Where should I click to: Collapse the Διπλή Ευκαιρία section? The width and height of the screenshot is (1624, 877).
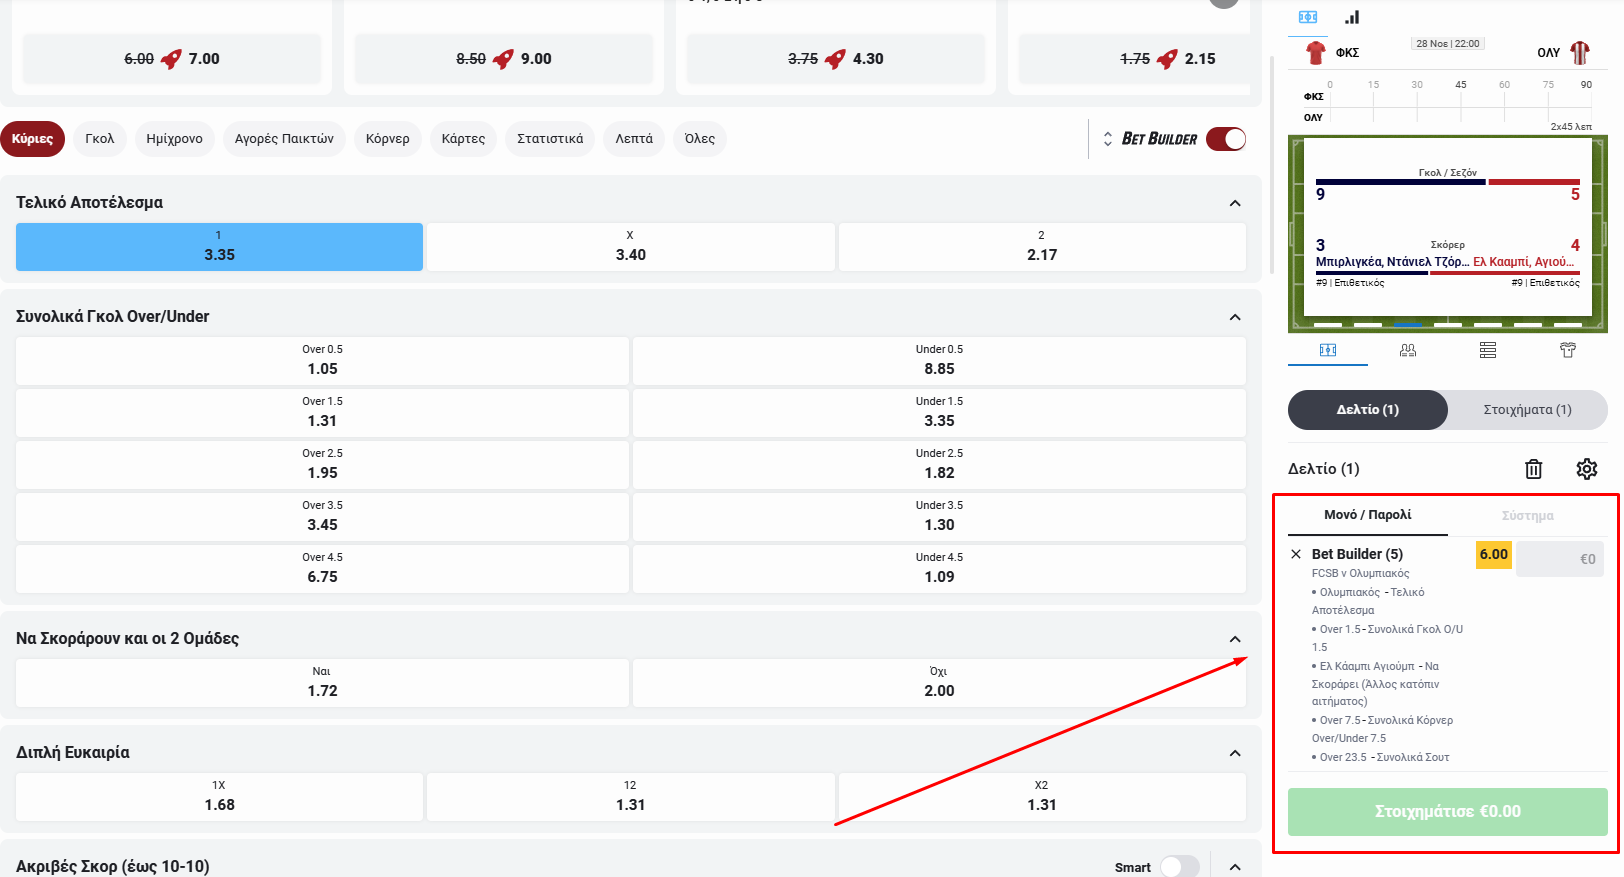[1235, 753]
